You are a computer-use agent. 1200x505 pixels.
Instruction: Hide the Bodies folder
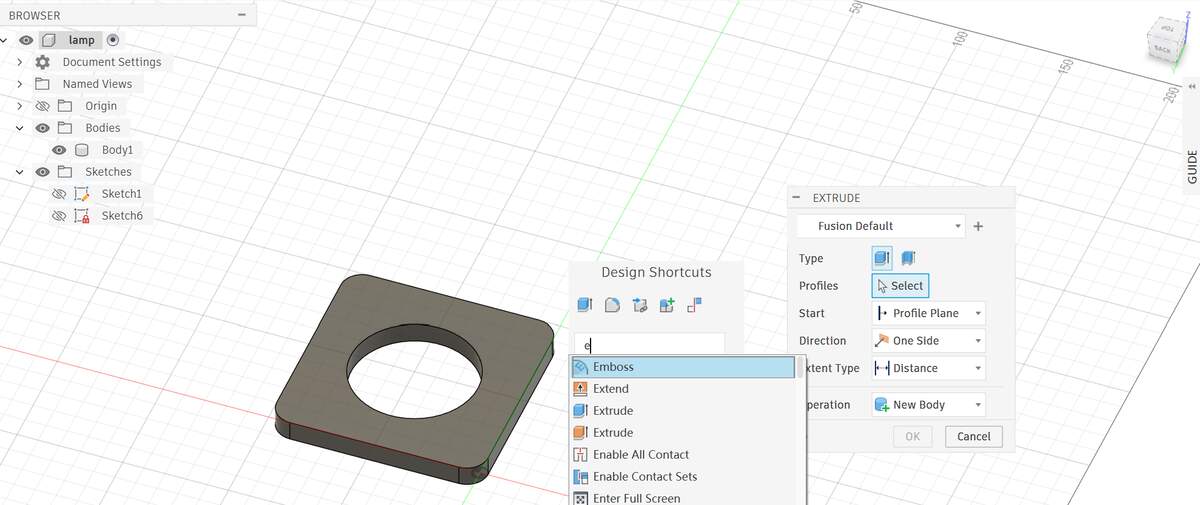click(42, 128)
